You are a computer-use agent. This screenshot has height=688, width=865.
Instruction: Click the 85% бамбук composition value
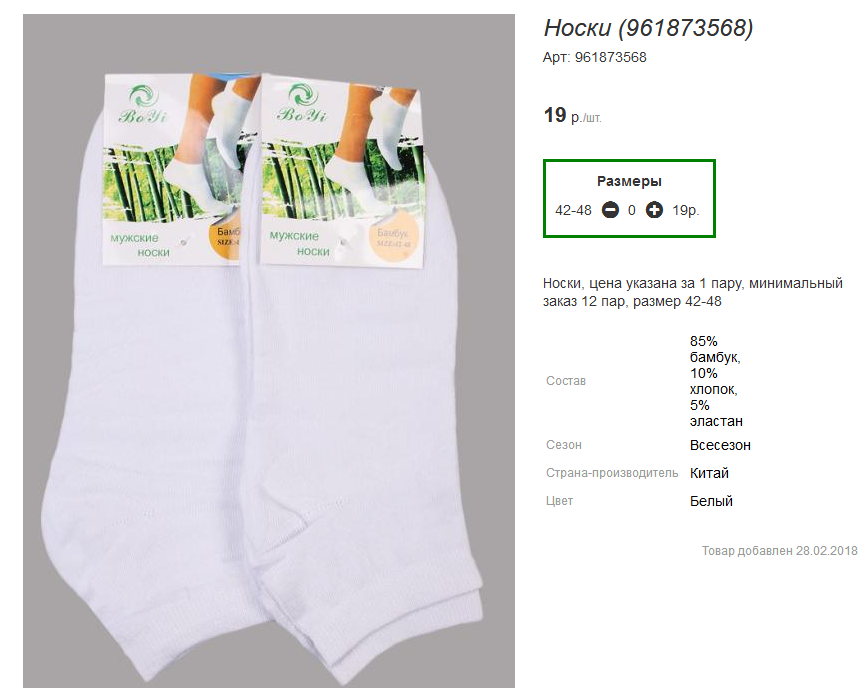click(715, 348)
